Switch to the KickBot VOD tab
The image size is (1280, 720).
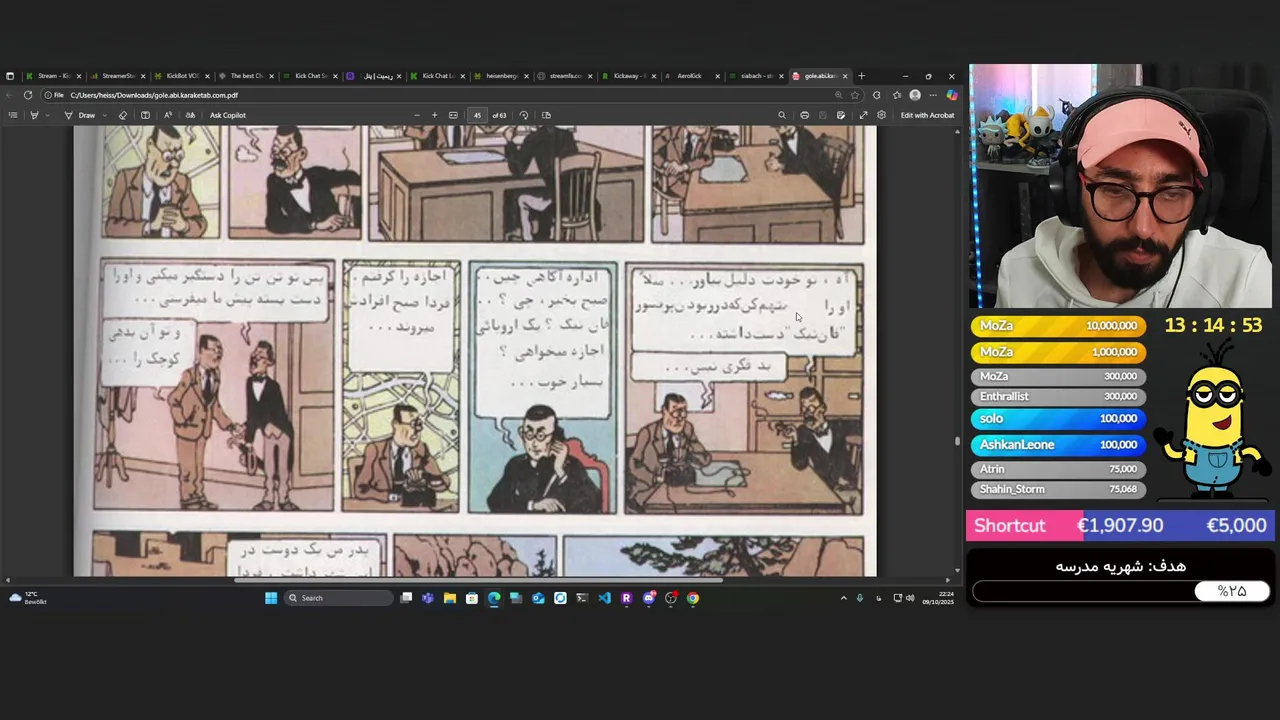pyautogui.click(x=182, y=76)
